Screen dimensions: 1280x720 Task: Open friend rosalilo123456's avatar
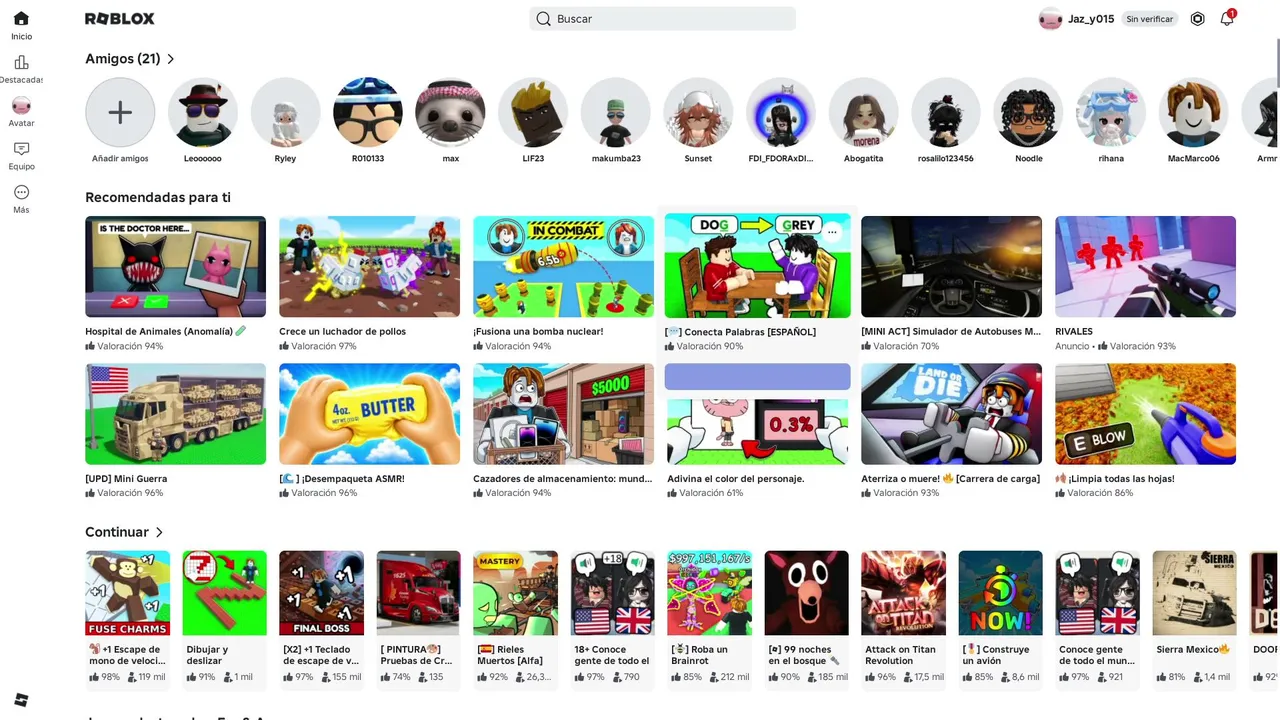946,112
